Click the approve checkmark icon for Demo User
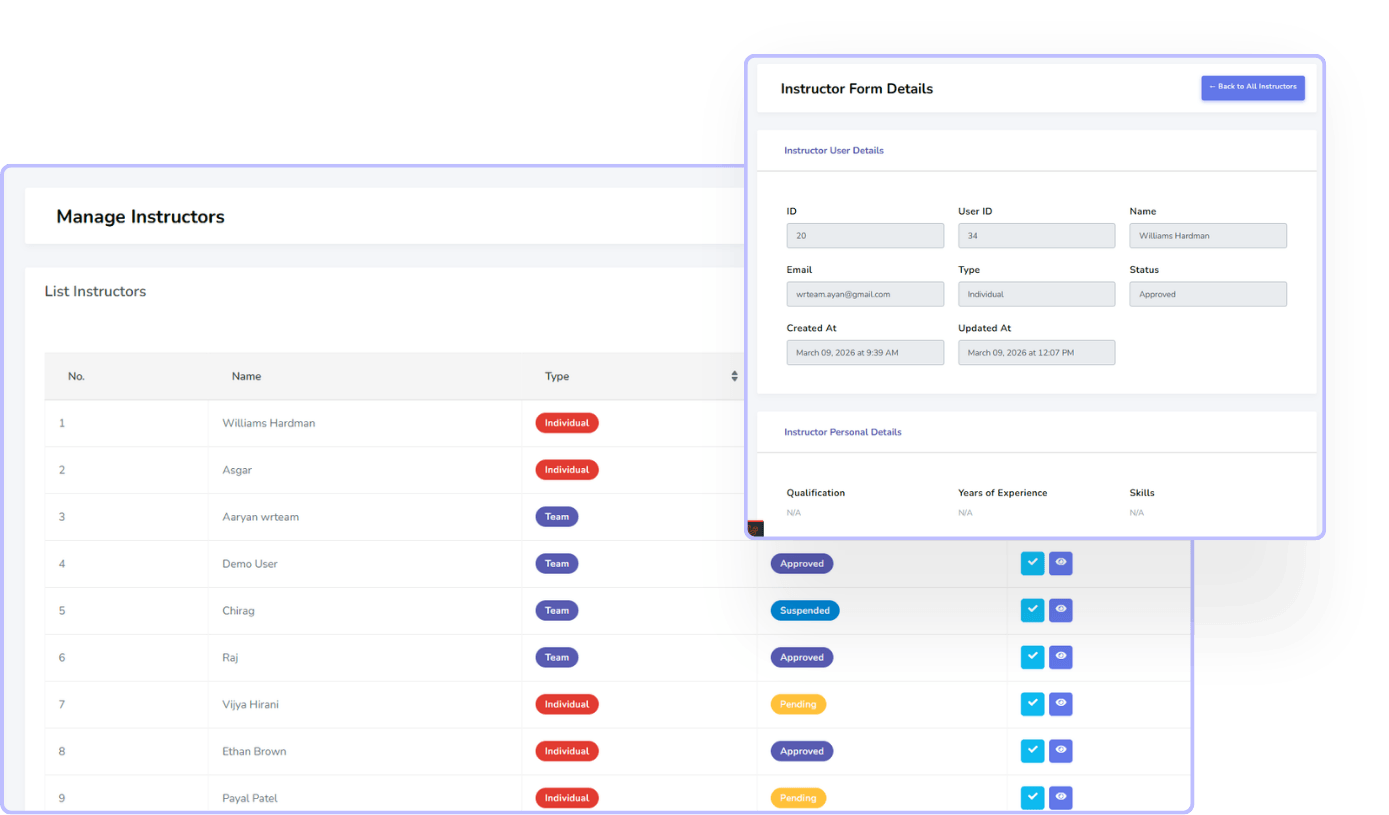This screenshot has height=815, width=1389. click(1032, 563)
